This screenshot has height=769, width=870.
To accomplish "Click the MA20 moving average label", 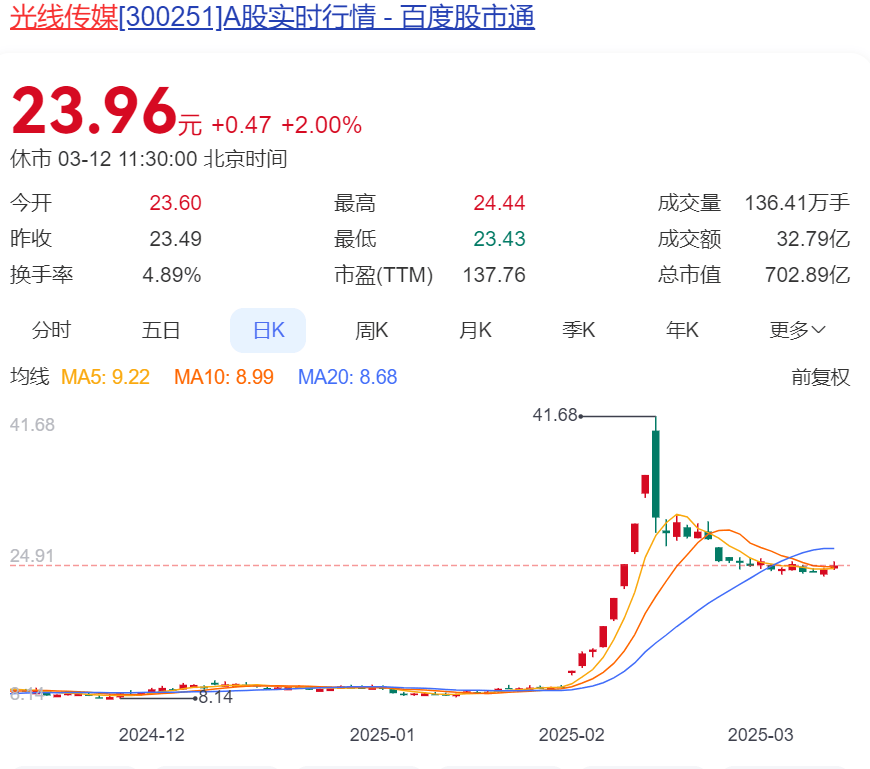I will [x=347, y=377].
